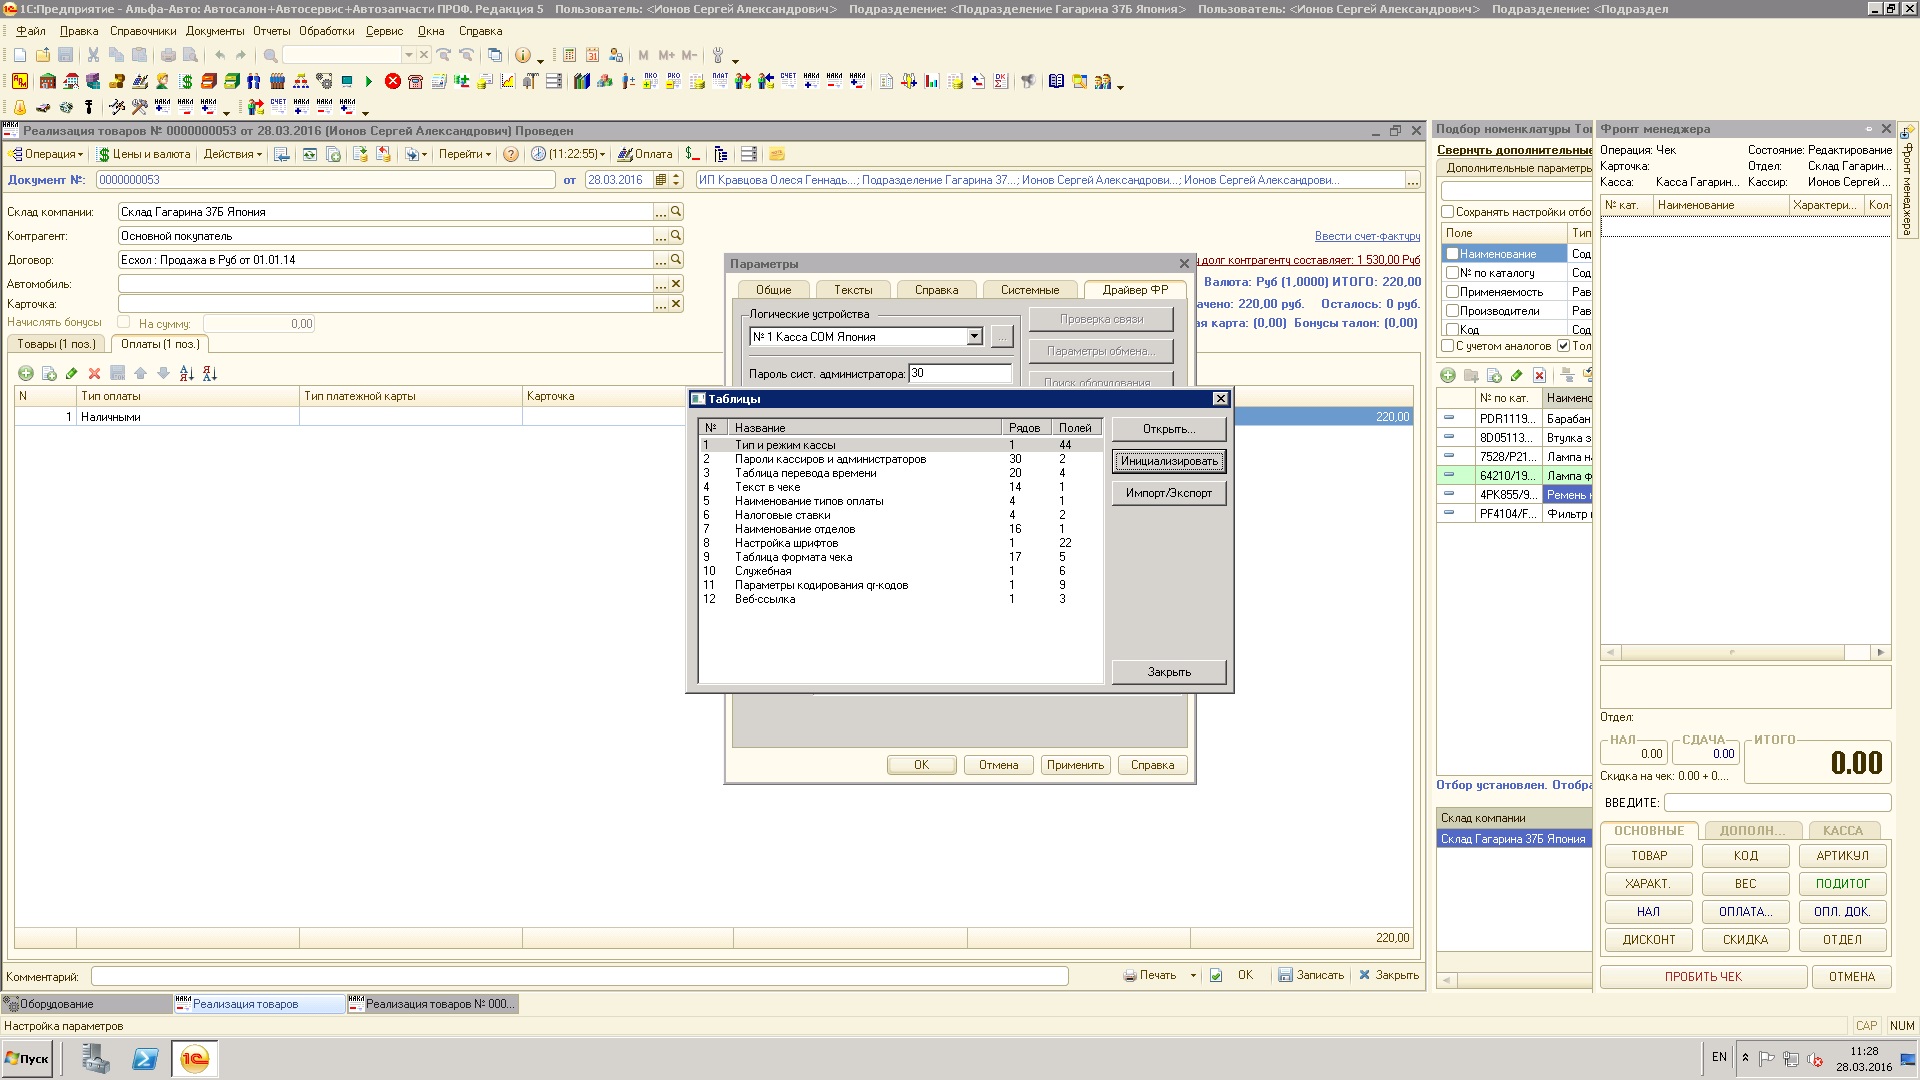Screen dimensions: 1920x1080
Task: Open the time (11:22:55) dropdown
Action: click(x=568, y=155)
